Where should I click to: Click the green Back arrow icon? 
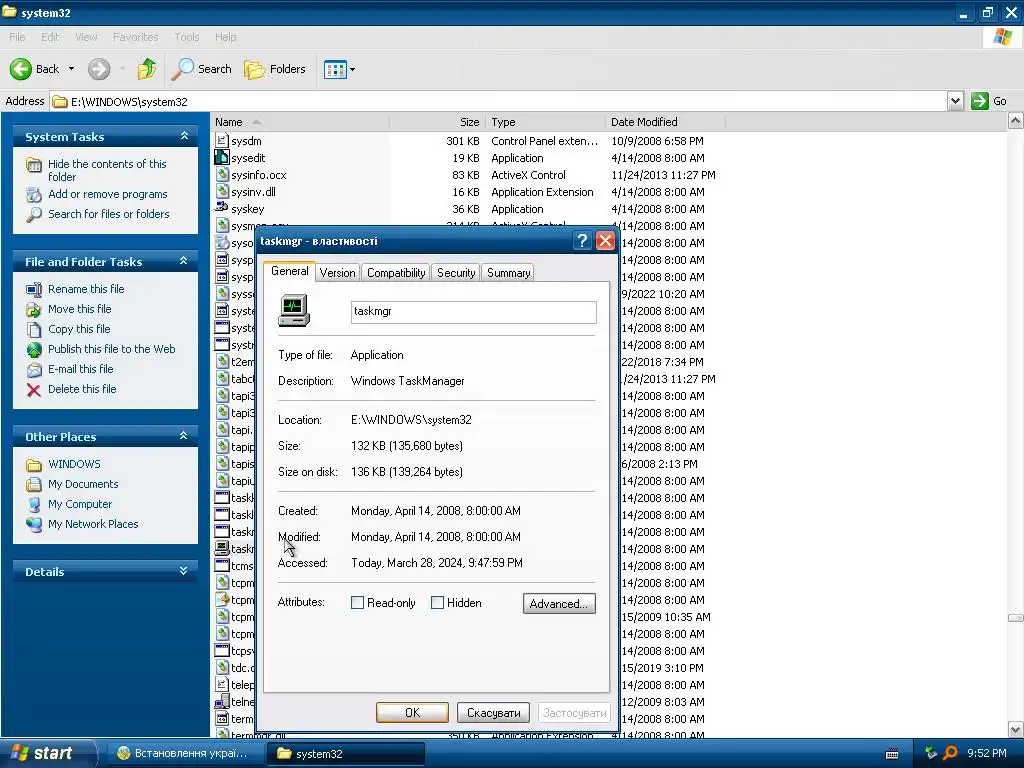20,69
